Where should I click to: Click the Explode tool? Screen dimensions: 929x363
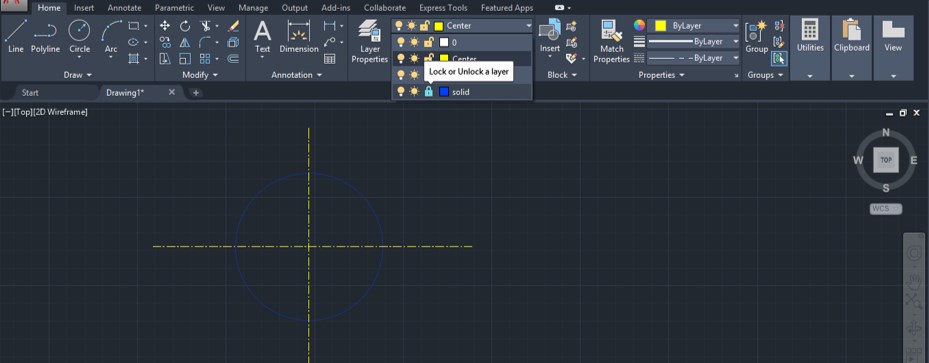(233, 42)
